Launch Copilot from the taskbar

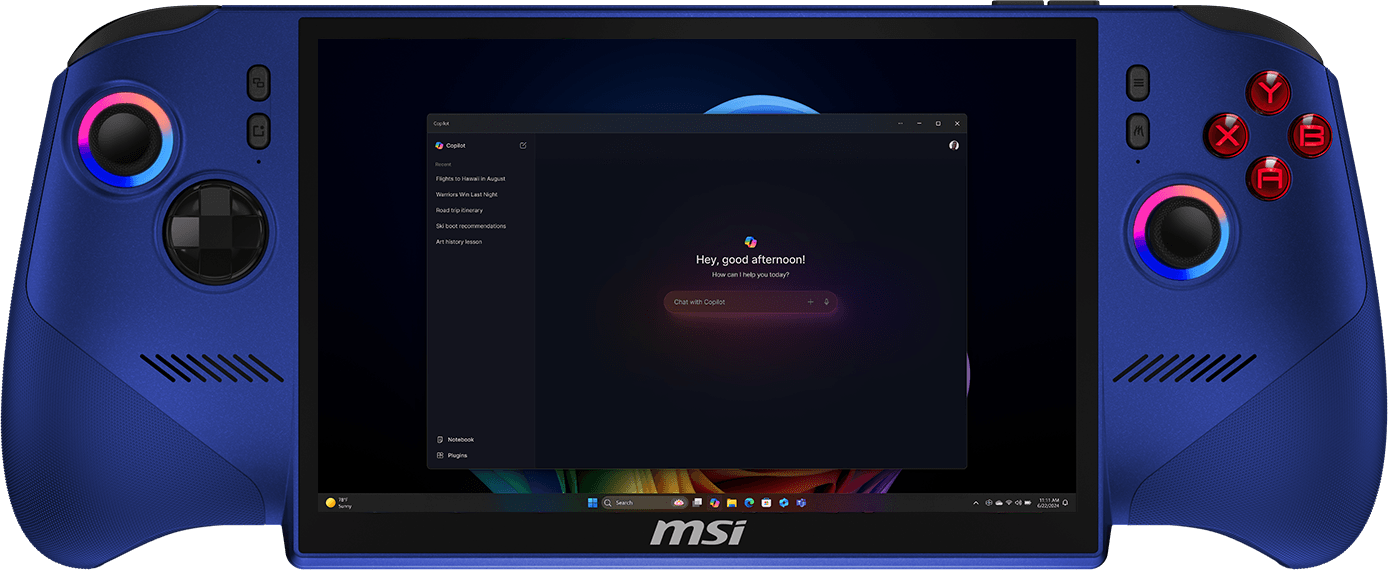[x=714, y=502]
